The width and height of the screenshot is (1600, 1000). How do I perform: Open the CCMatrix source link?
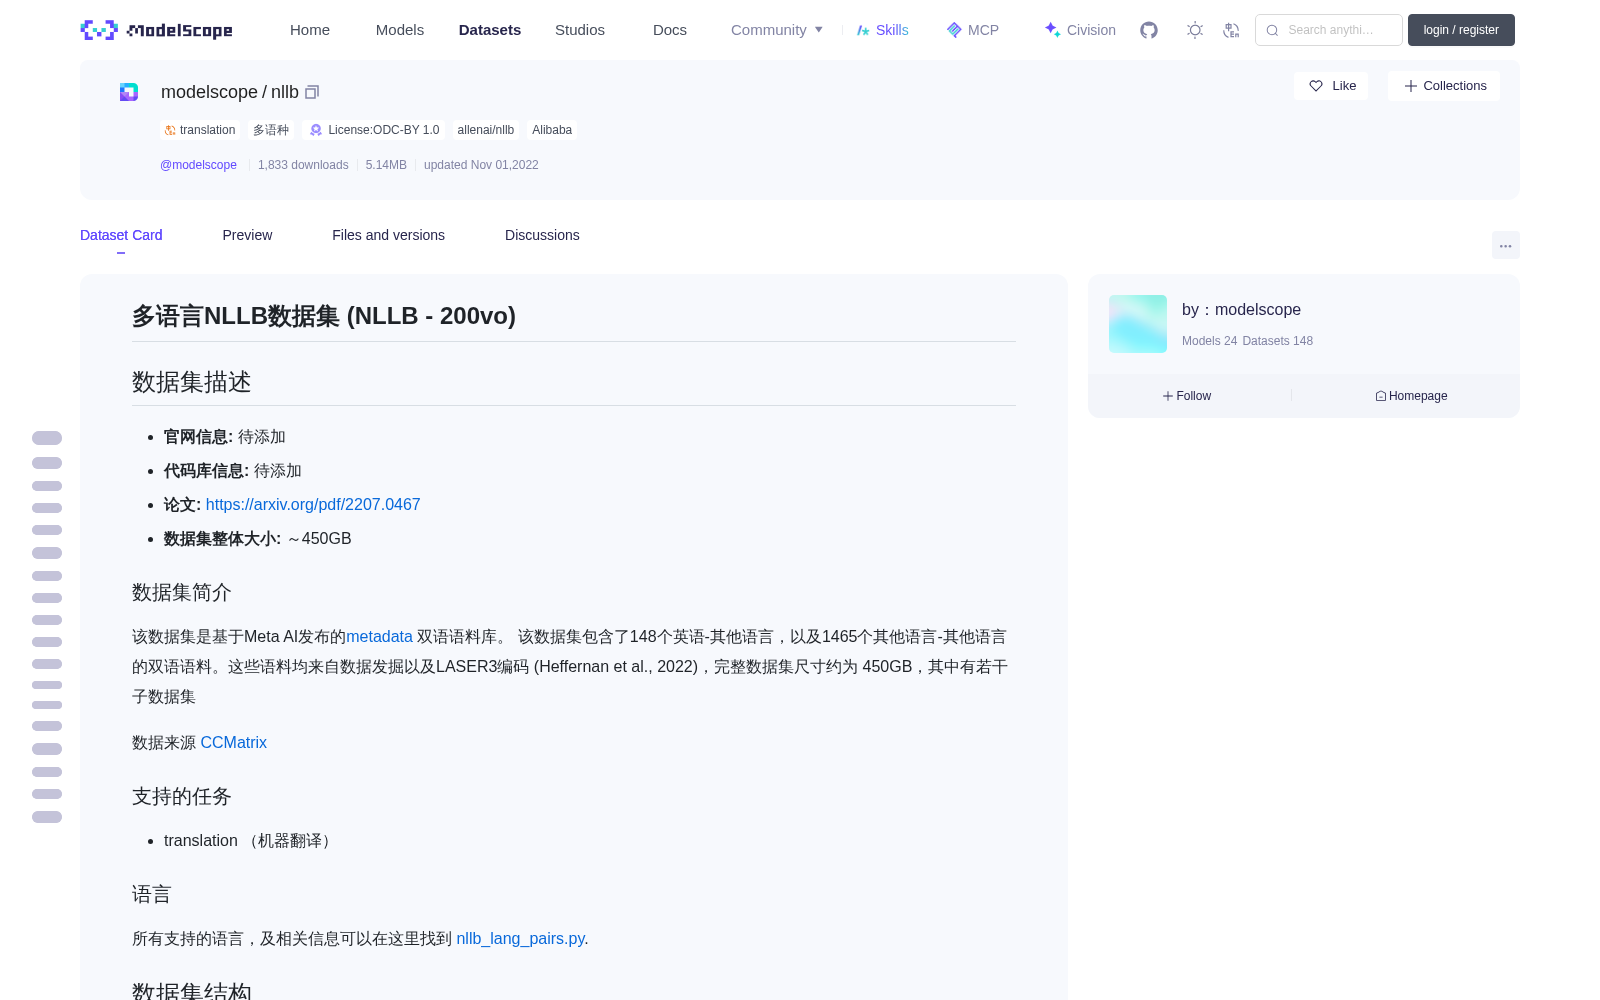coord(233,743)
